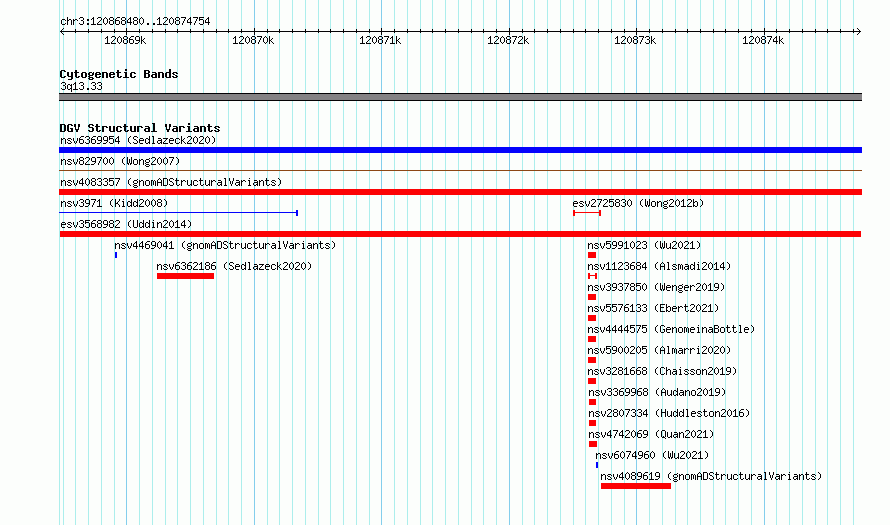Open nsv6362186 (Sedlazeck2020) label

pos(234,266)
